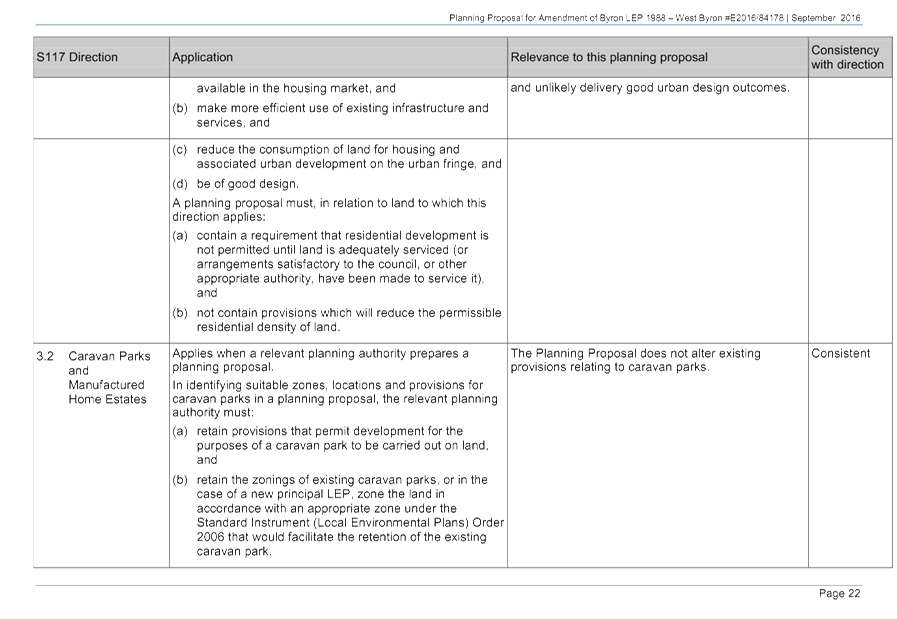Screen dimensions: 897x619
Task: Click the 'Page 22' footer text
Action: click(839, 593)
